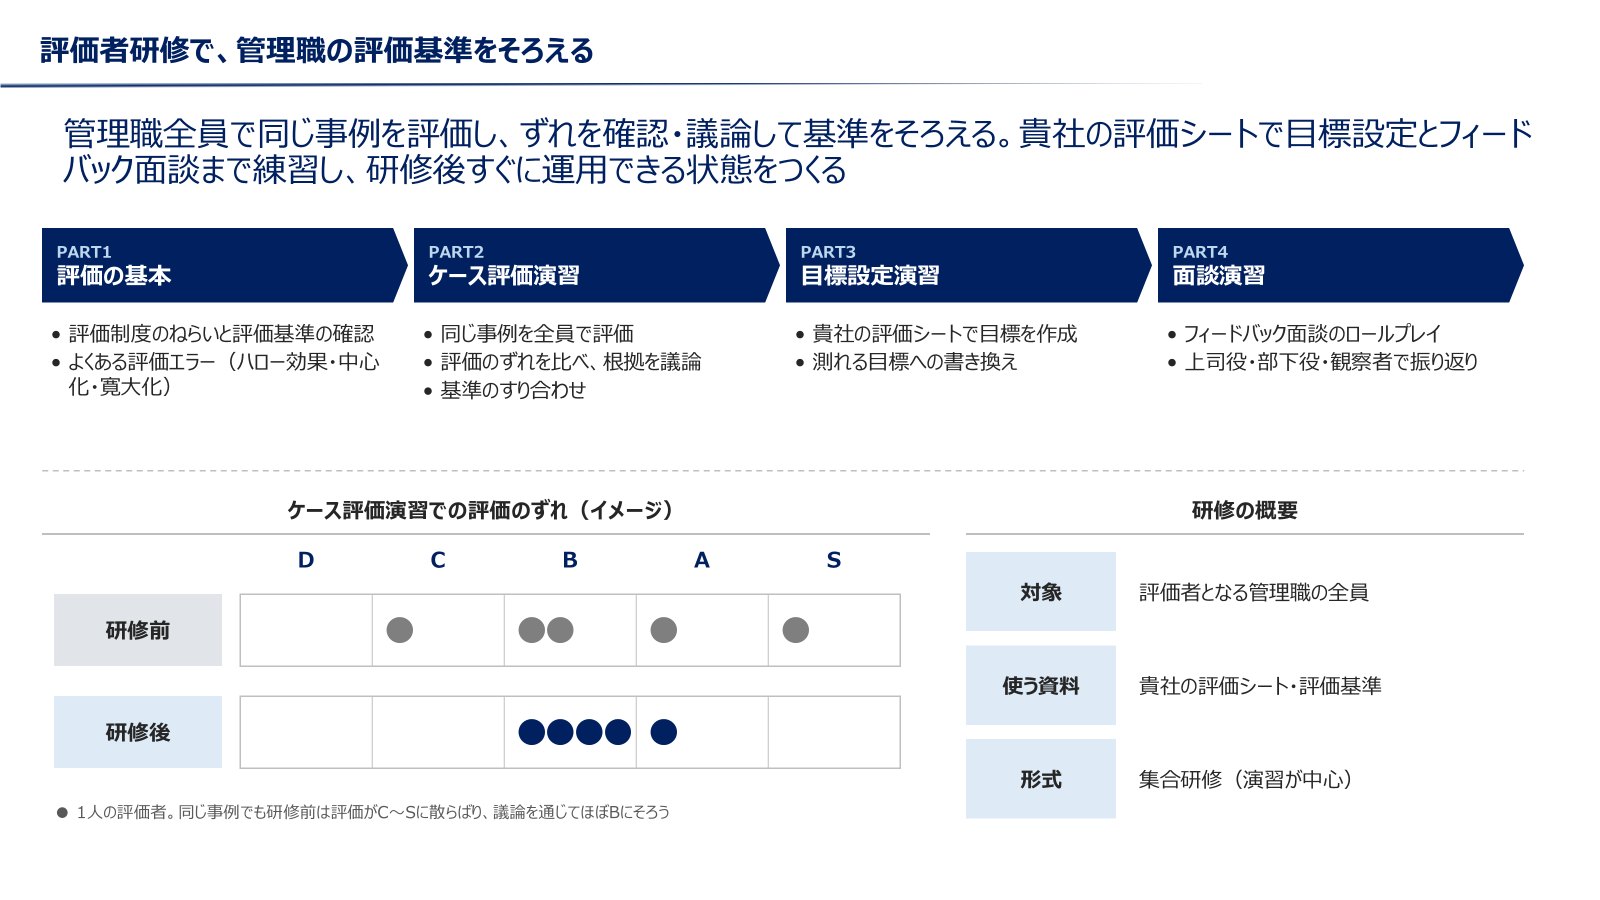
Task: Select the PART1 評価の基本 header
Action: pyautogui.click(x=224, y=265)
